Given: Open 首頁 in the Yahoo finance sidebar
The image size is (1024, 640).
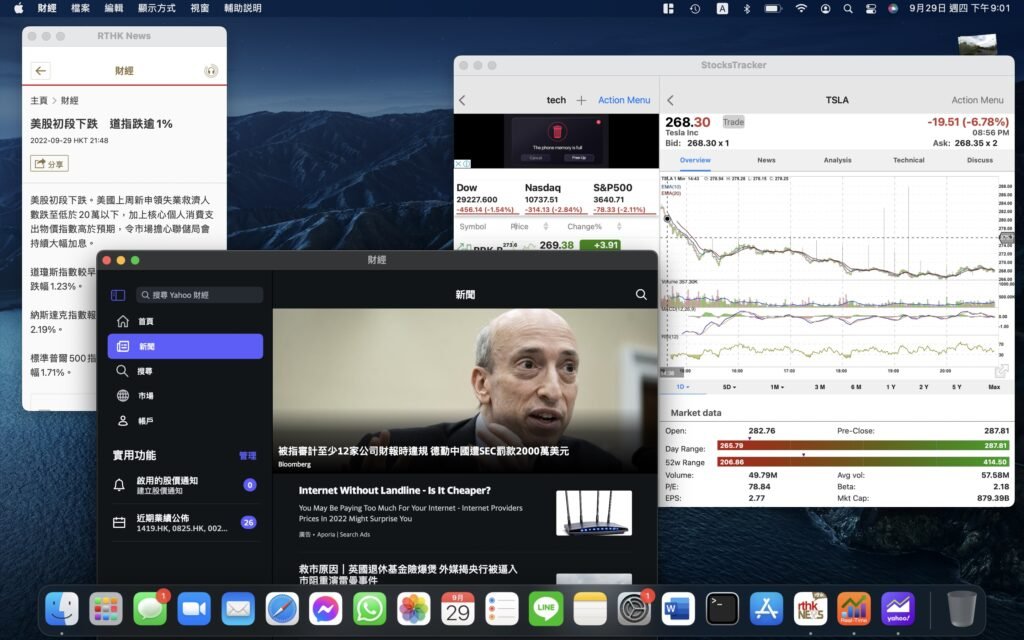Looking at the screenshot, I should point(185,321).
